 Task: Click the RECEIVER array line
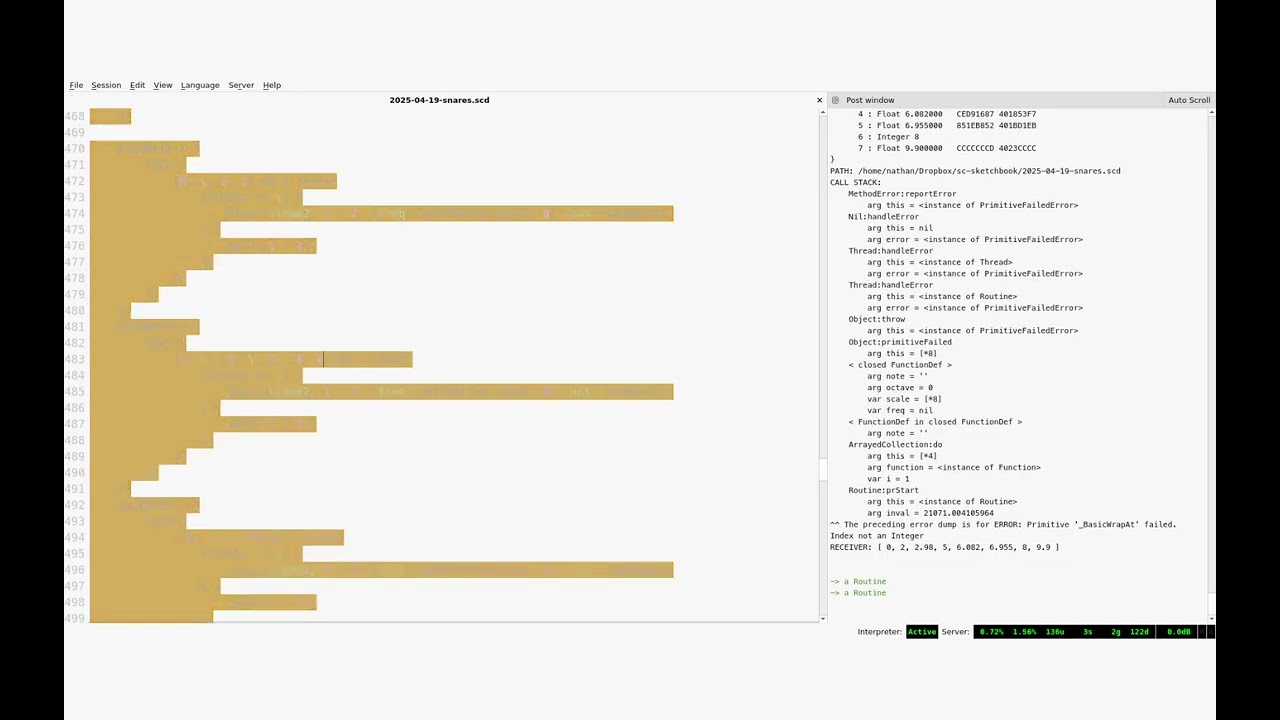coord(944,547)
